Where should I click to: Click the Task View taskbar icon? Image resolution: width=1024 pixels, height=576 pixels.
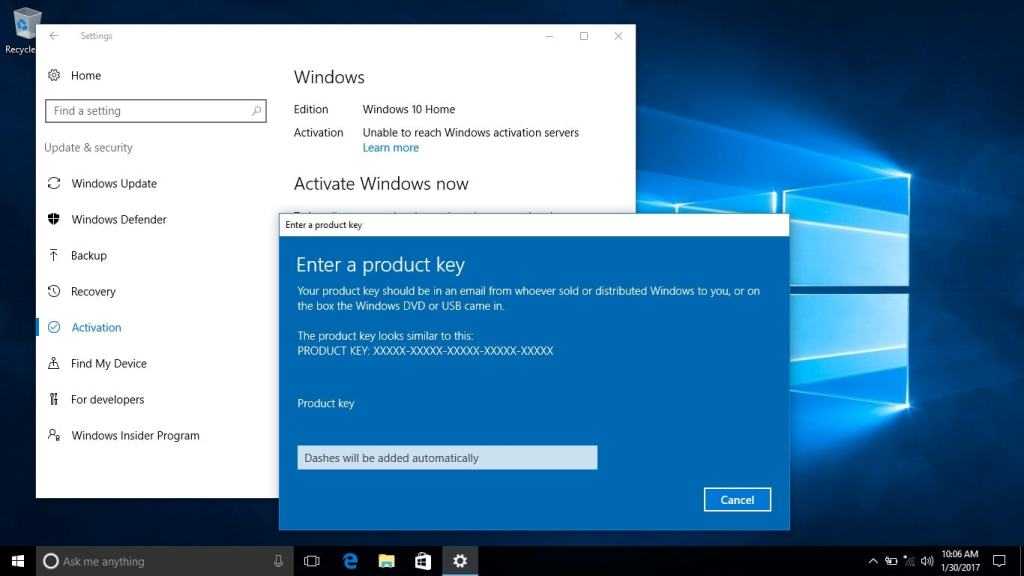[311, 561]
